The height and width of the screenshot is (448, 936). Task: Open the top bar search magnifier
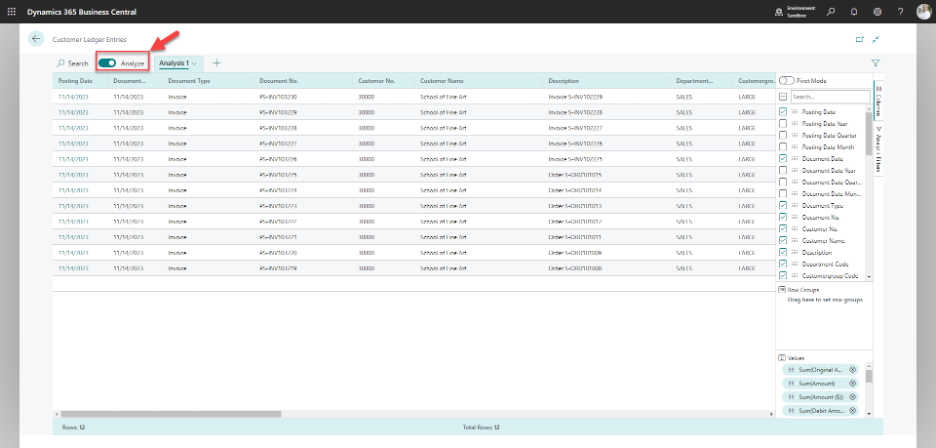tap(831, 11)
